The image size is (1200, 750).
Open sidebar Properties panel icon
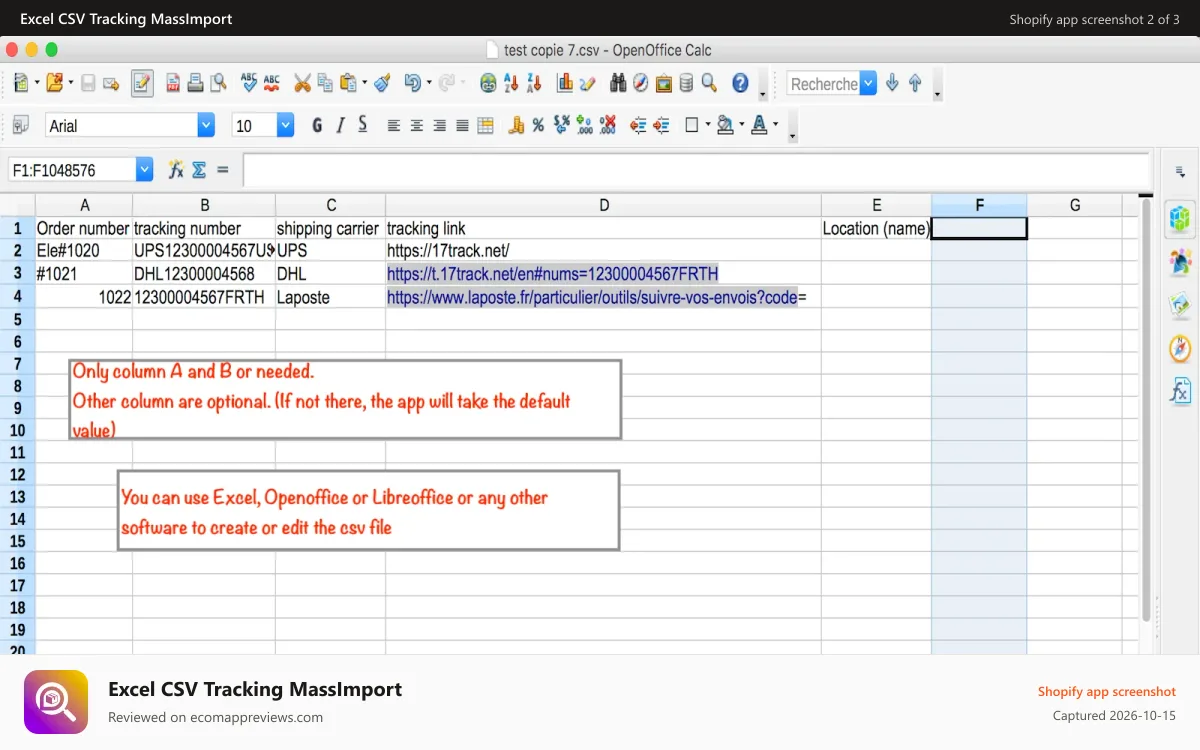point(1181,218)
